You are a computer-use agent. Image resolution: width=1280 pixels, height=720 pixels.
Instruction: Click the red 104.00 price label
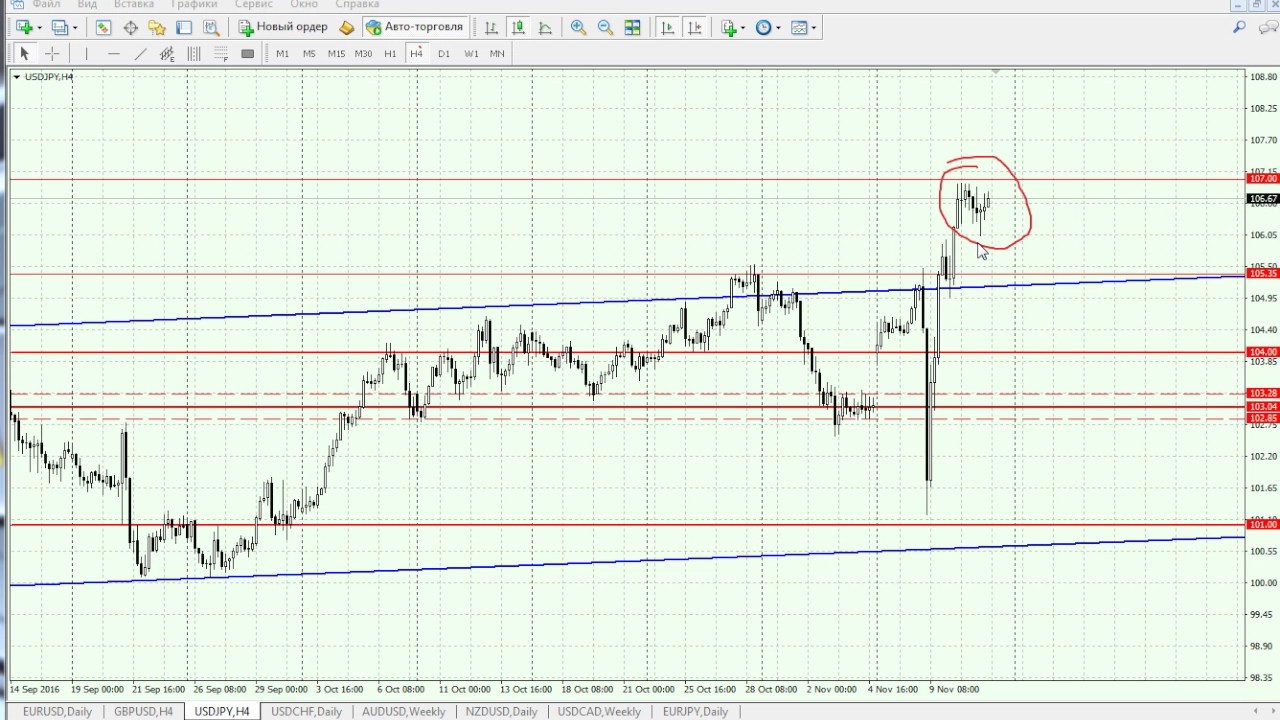click(x=1263, y=352)
